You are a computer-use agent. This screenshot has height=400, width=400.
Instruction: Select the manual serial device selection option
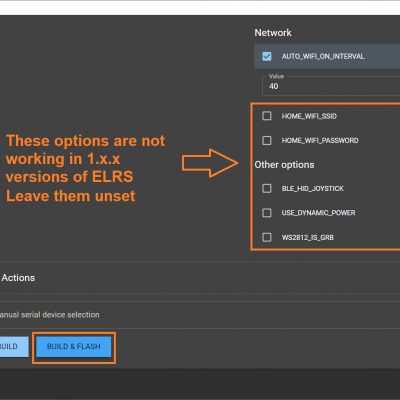pos(50,315)
